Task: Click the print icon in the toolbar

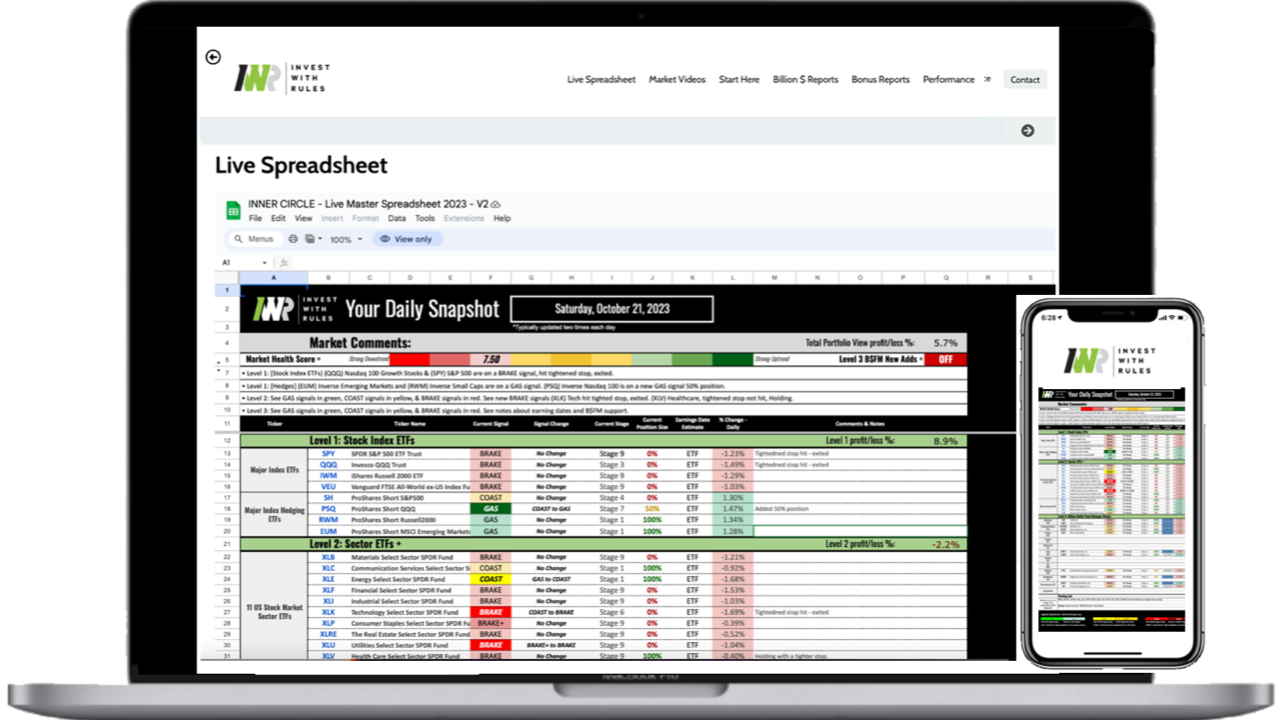Action: click(293, 239)
